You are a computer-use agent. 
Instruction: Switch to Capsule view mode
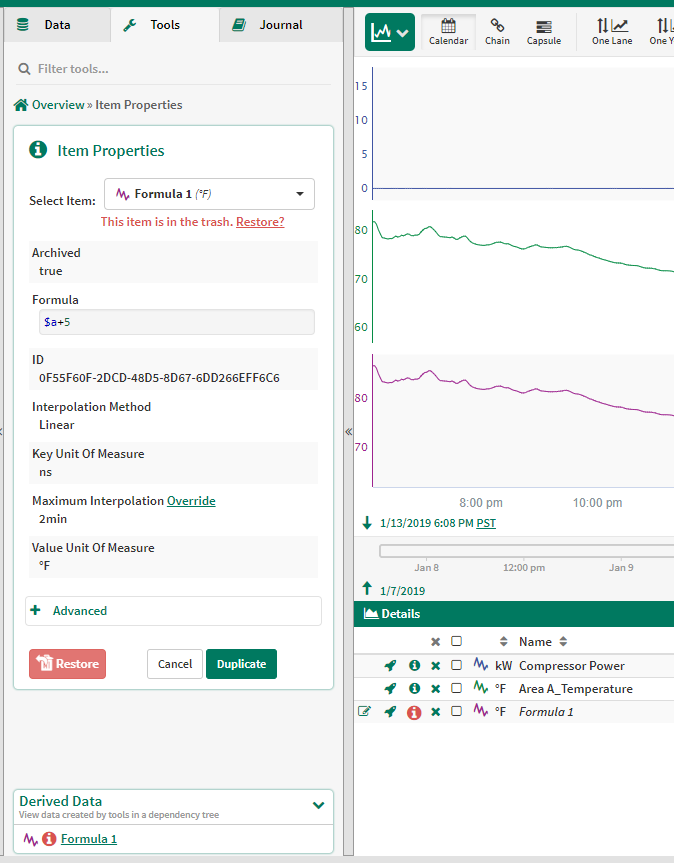coord(543,31)
